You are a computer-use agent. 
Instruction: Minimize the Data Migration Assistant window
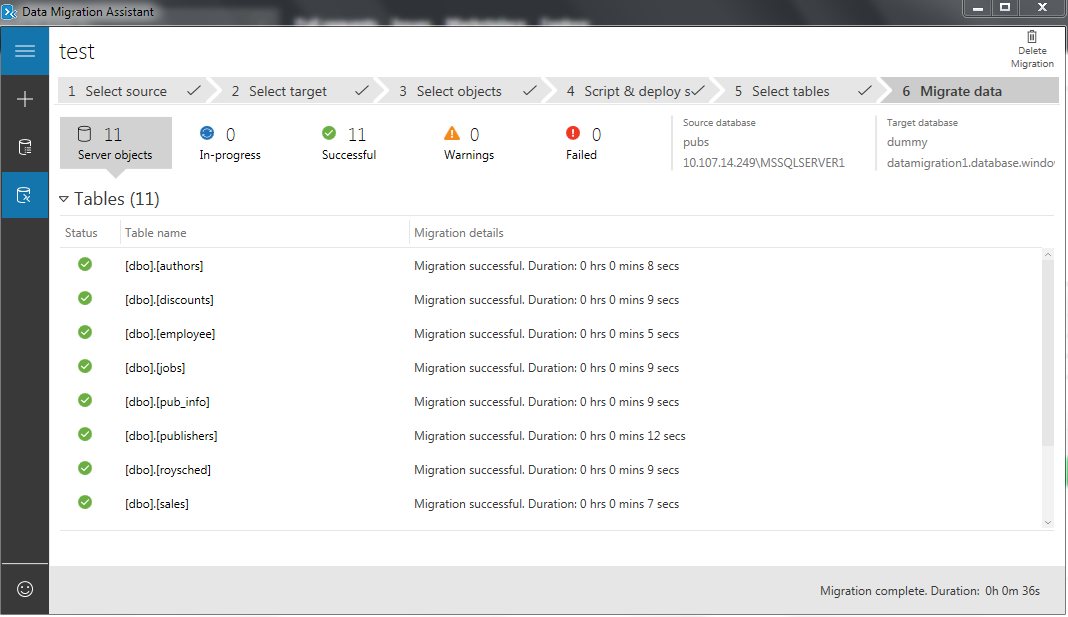[x=977, y=7]
